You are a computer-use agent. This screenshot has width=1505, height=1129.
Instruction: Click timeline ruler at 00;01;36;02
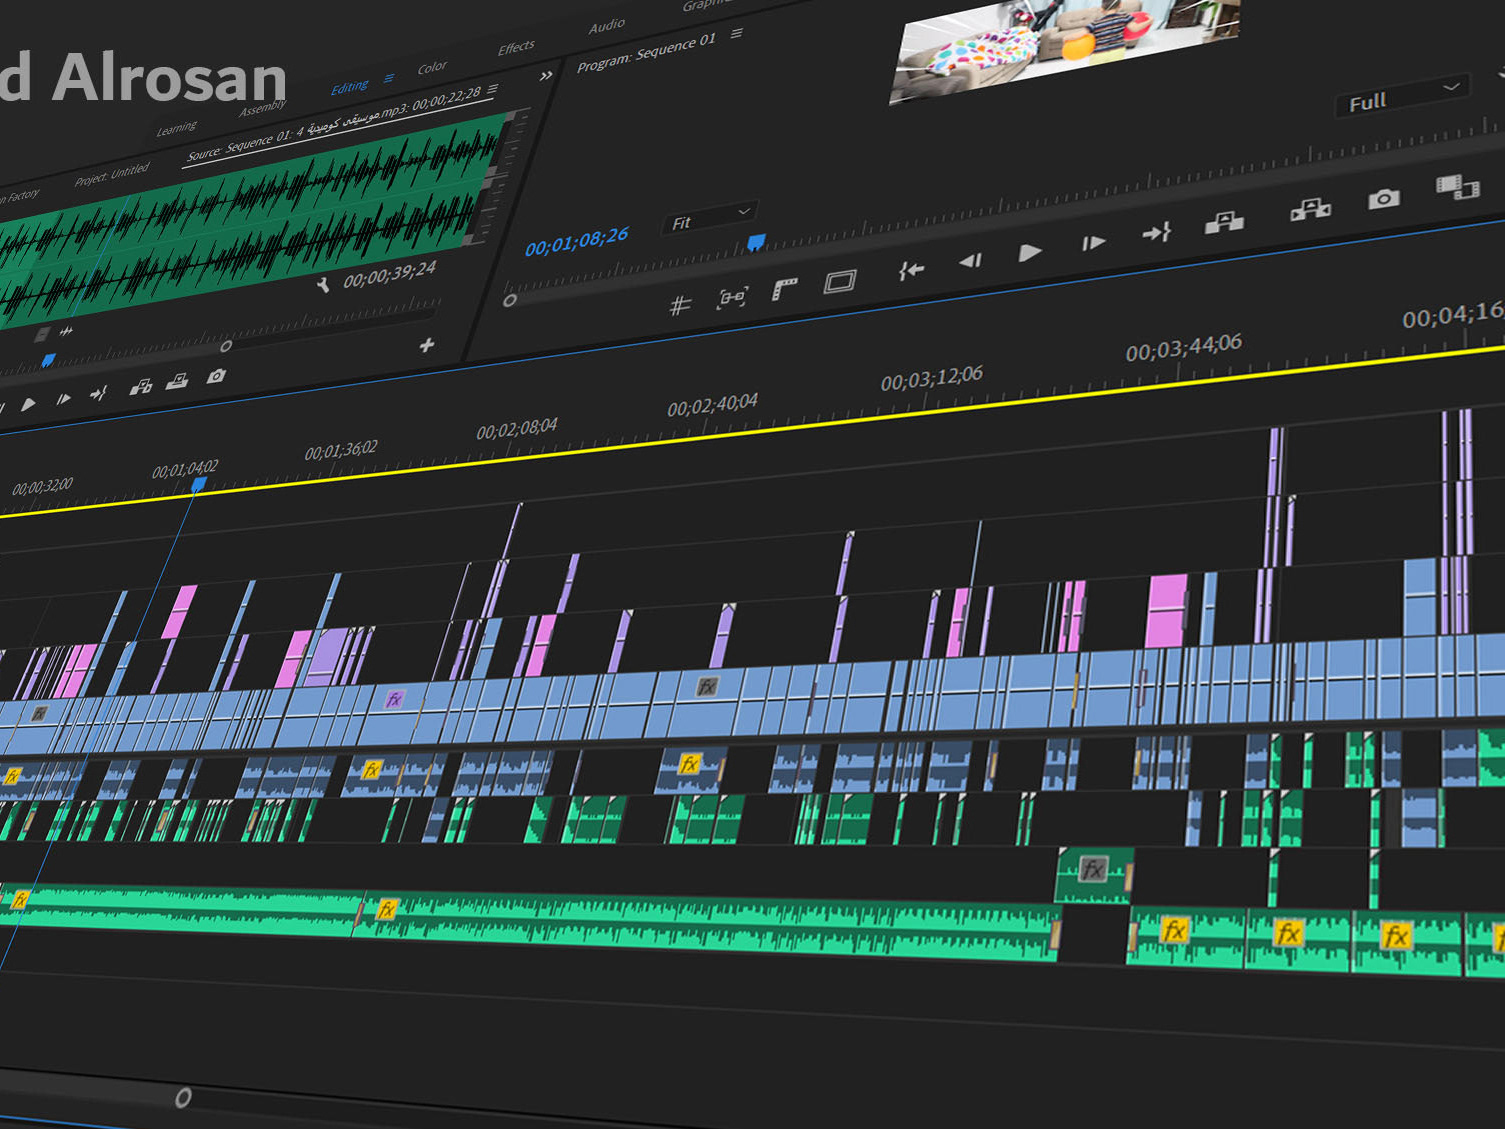[341, 451]
